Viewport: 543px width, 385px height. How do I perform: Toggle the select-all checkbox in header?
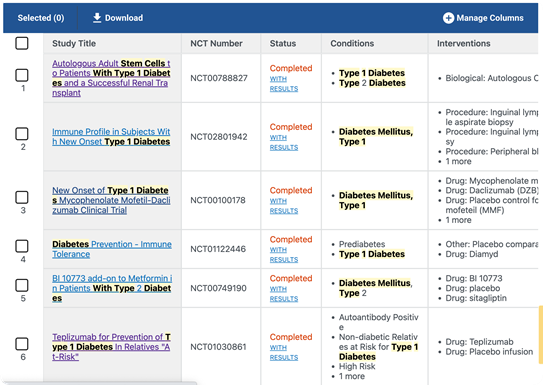pyautogui.click(x=22, y=43)
